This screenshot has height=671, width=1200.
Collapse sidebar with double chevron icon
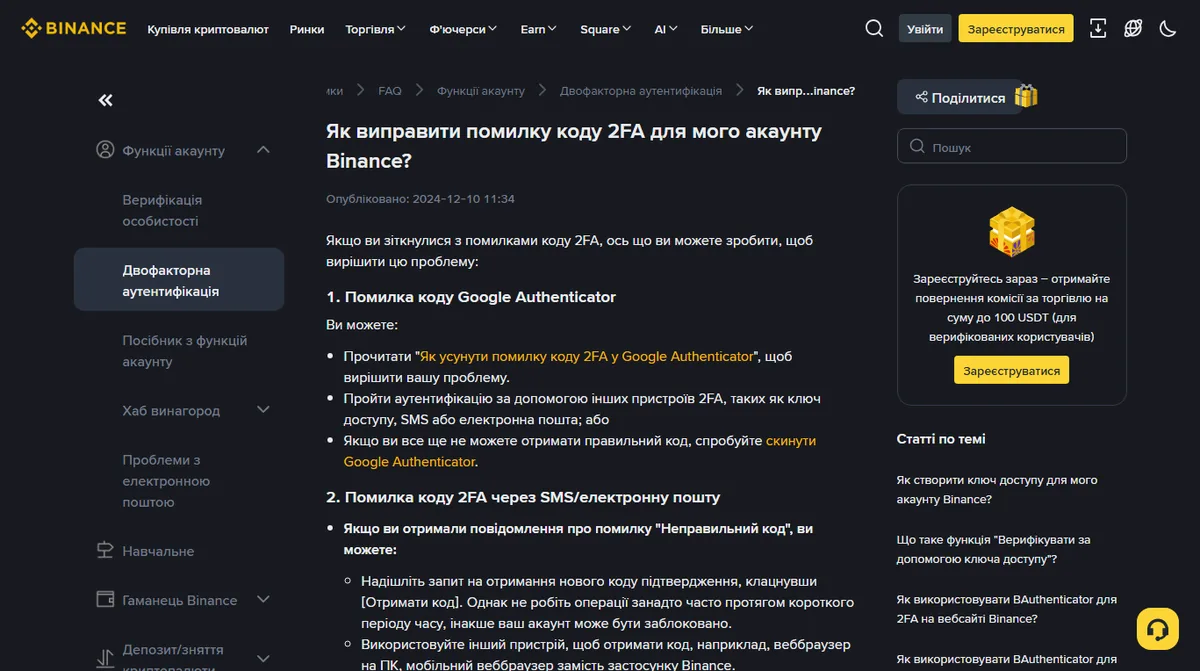click(x=105, y=100)
